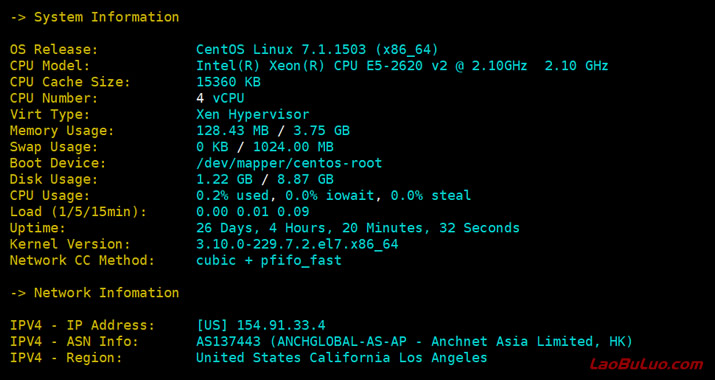The height and width of the screenshot is (380, 715).
Task: Click the value 'Xen Hypervisor'
Action: (253, 115)
